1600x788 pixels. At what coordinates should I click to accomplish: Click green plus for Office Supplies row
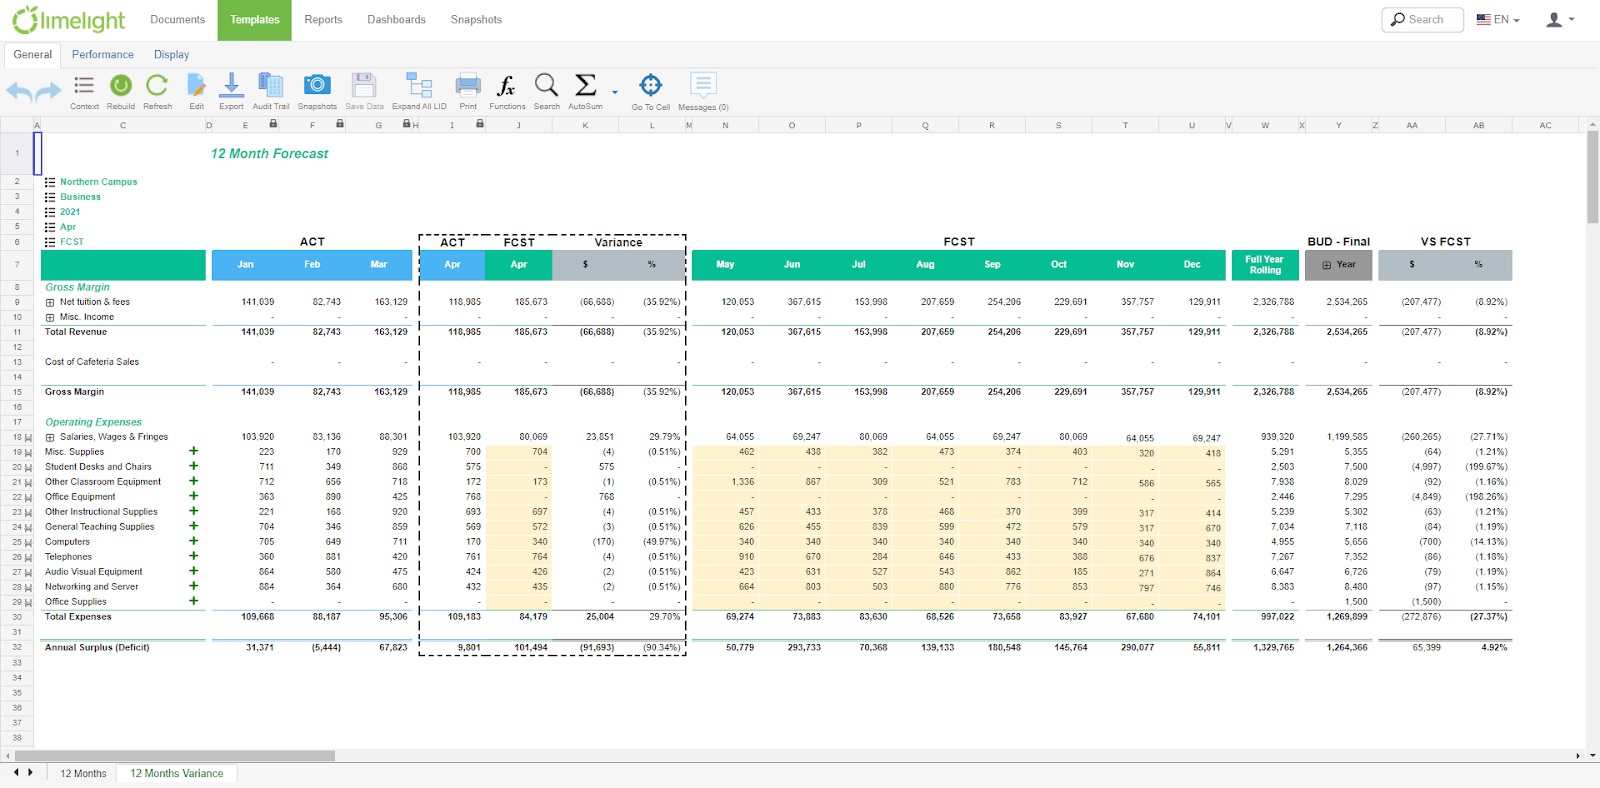tap(194, 601)
